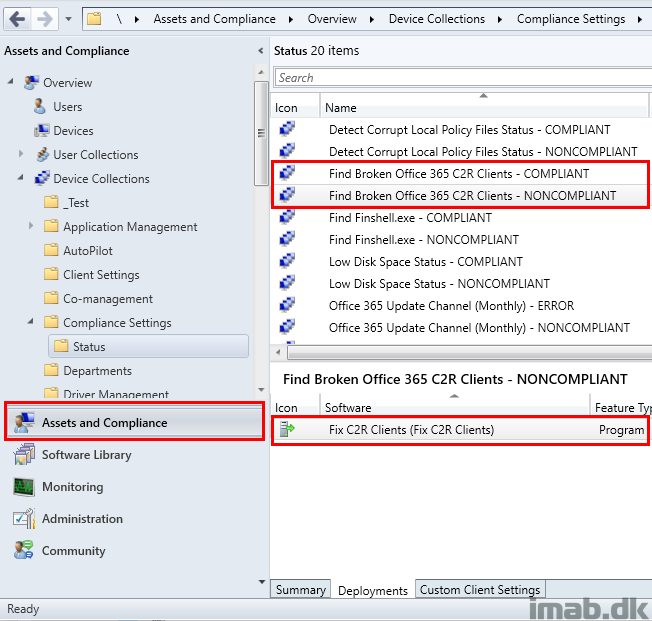
Task: Select Device Collections in breadcrumb path
Action: pyautogui.click(x=437, y=19)
